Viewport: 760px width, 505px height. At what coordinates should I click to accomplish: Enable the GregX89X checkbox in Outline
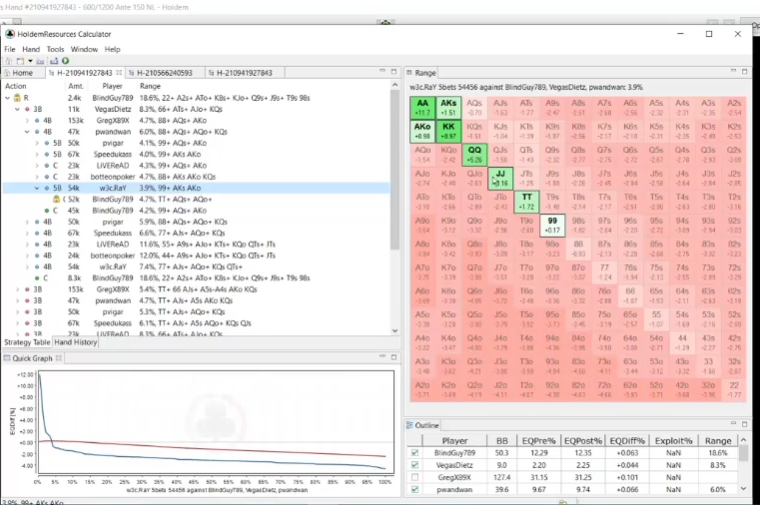coord(414,477)
